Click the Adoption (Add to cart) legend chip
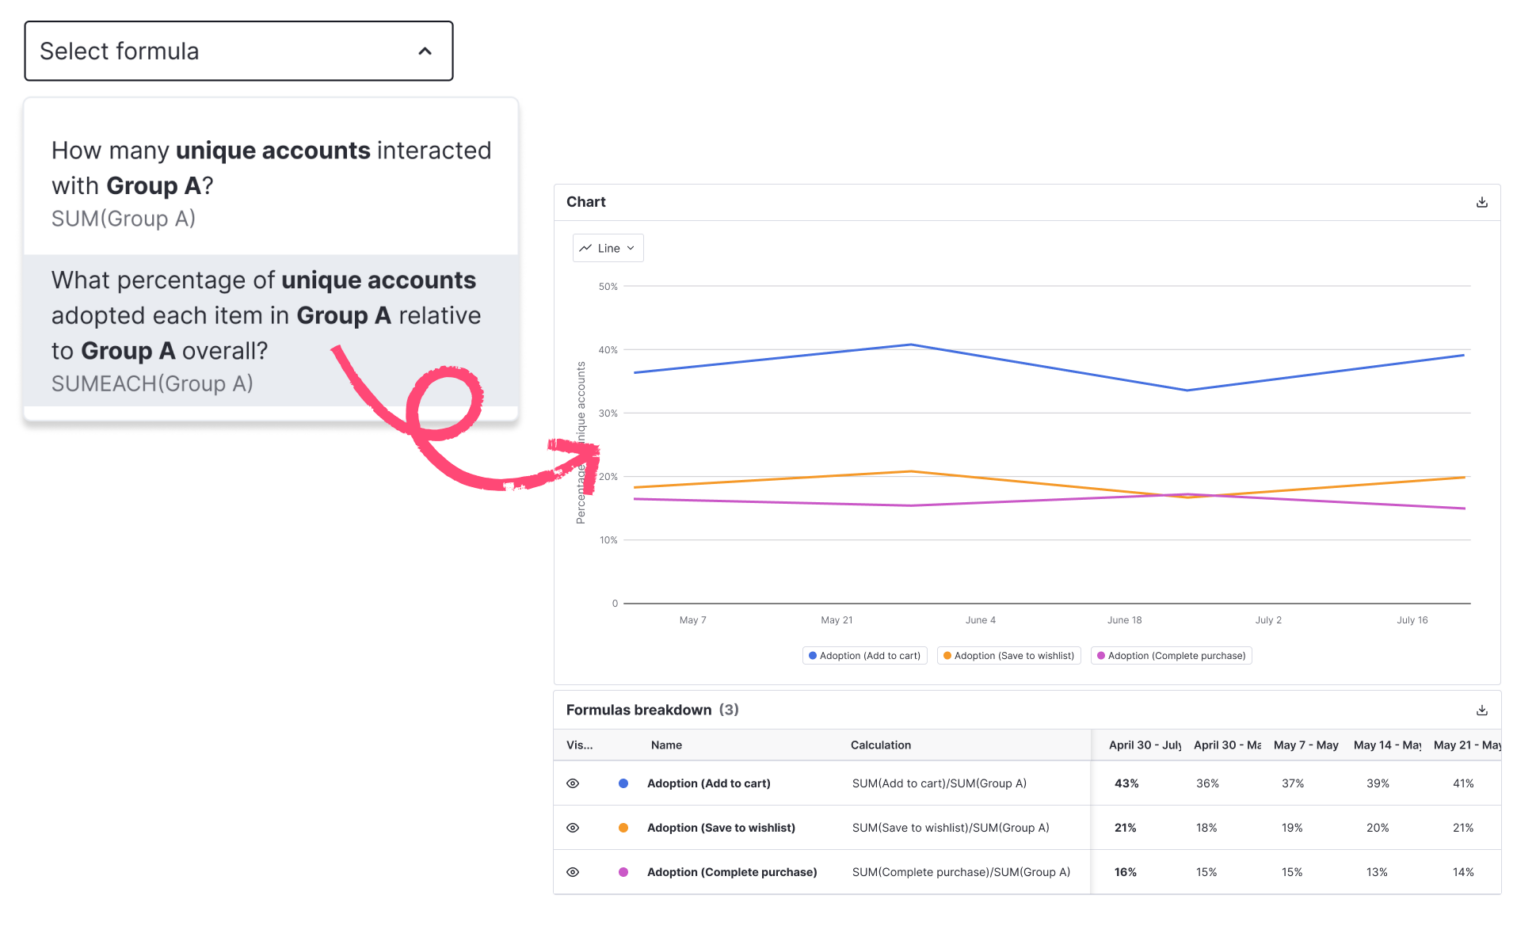1536x941 pixels. pyautogui.click(x=864, y=655)
